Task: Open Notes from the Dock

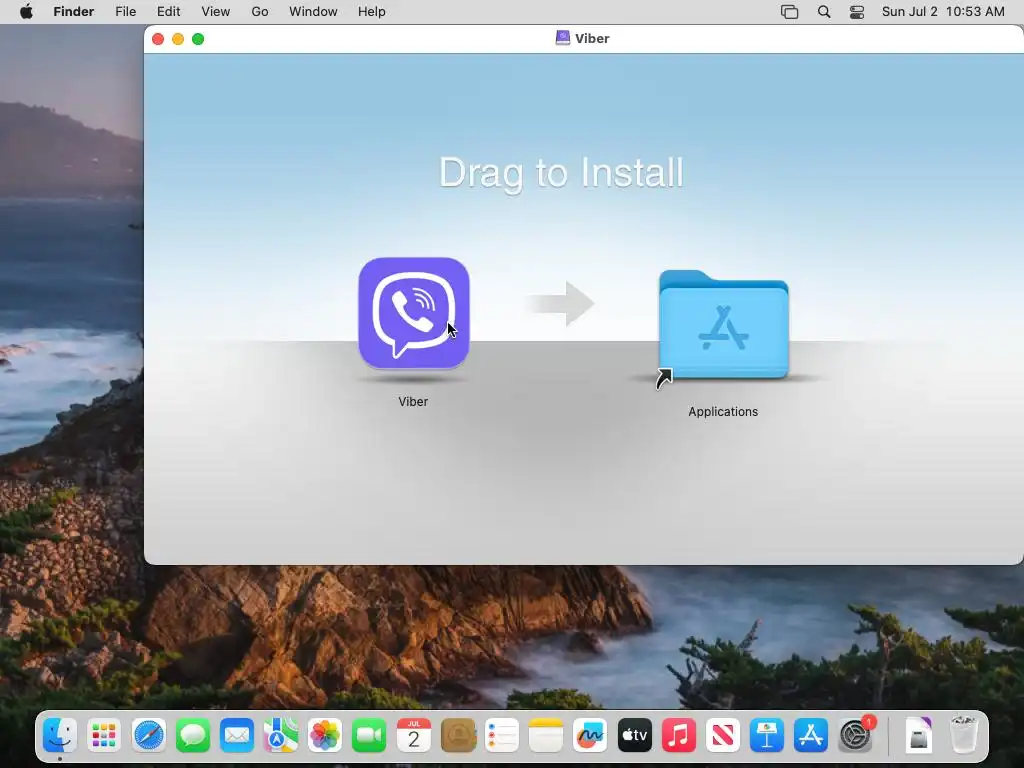Action: (x=546, y=736)
